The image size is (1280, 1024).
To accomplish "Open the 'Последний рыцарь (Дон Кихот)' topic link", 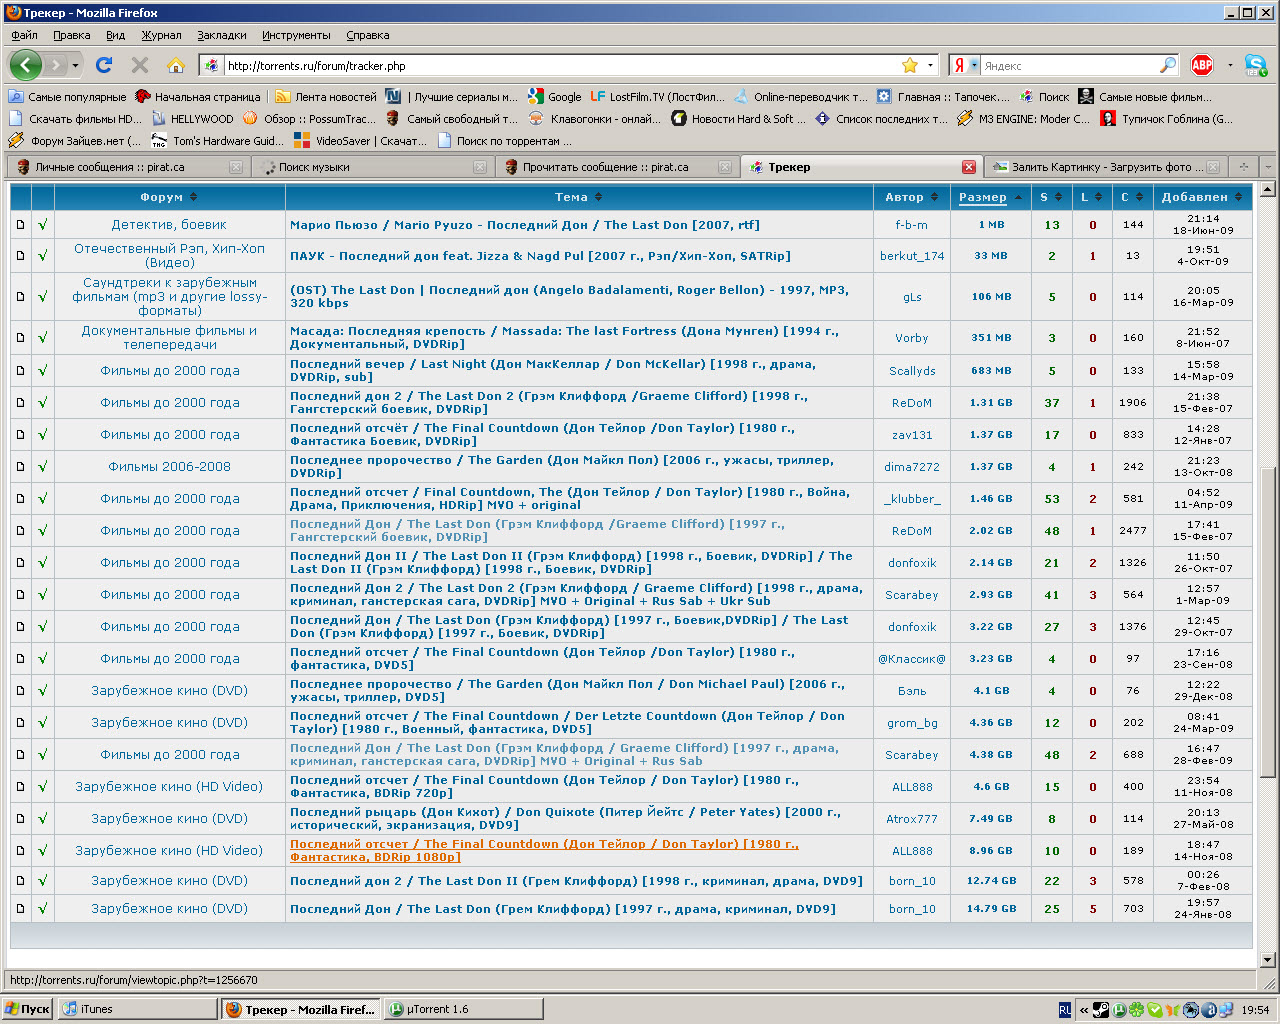I will pyautogui.click(x=565, y=819).
